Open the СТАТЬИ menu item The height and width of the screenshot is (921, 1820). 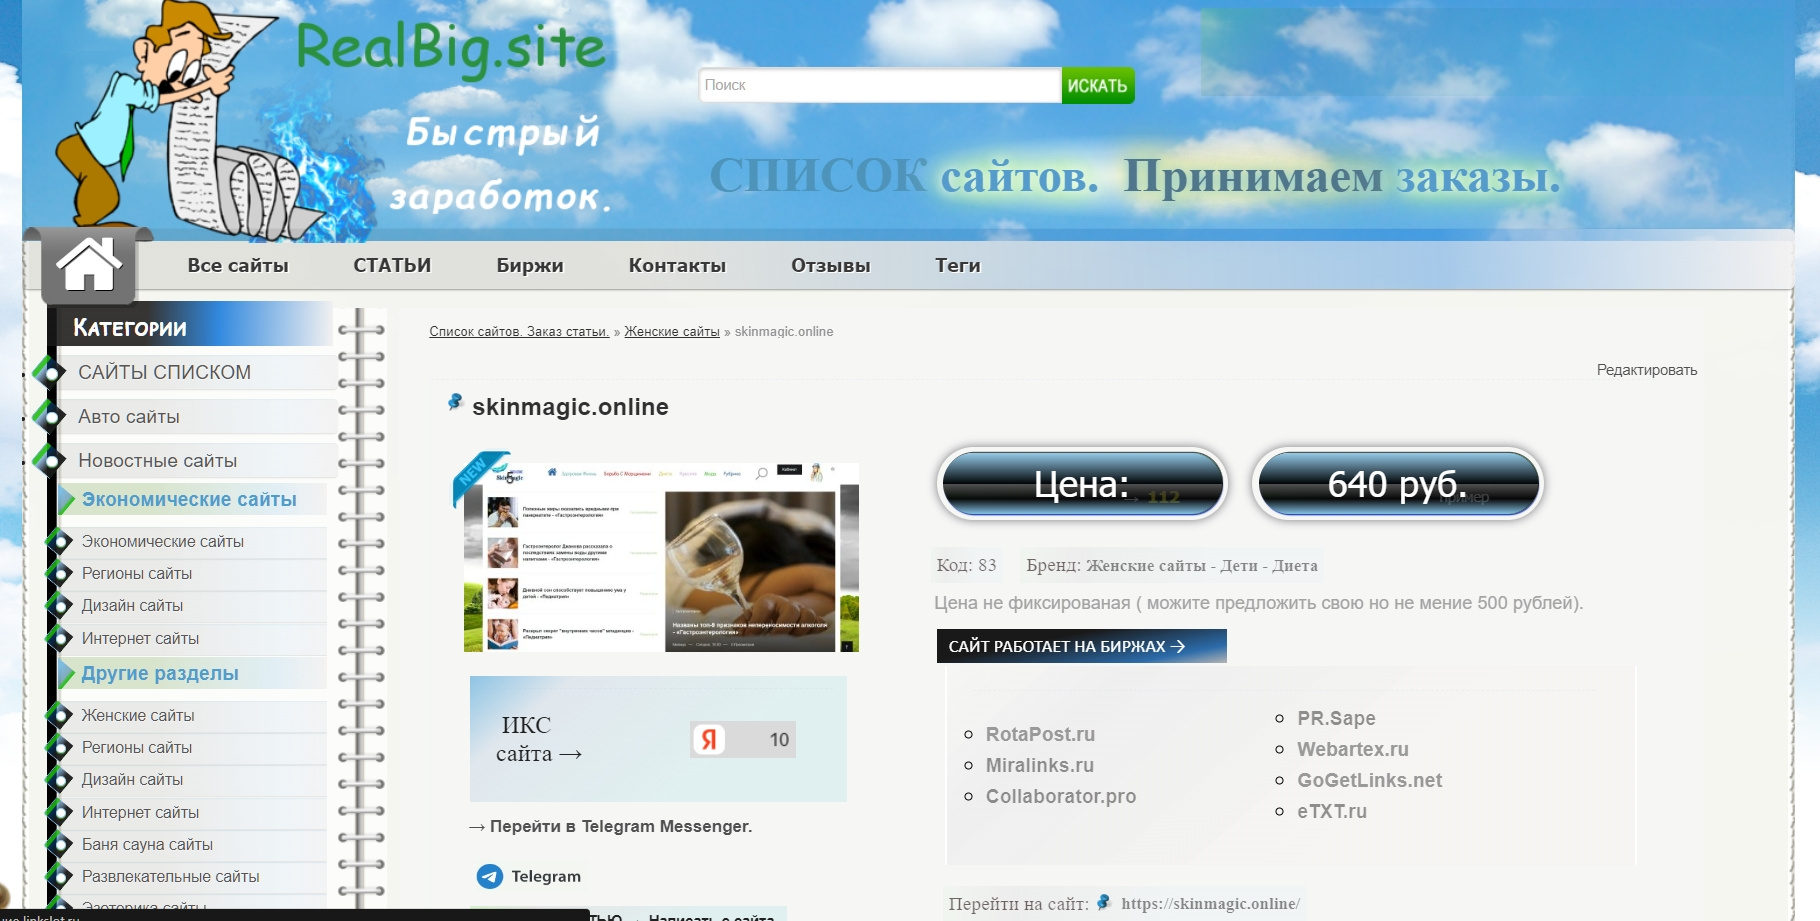click(x=392, y=266)
